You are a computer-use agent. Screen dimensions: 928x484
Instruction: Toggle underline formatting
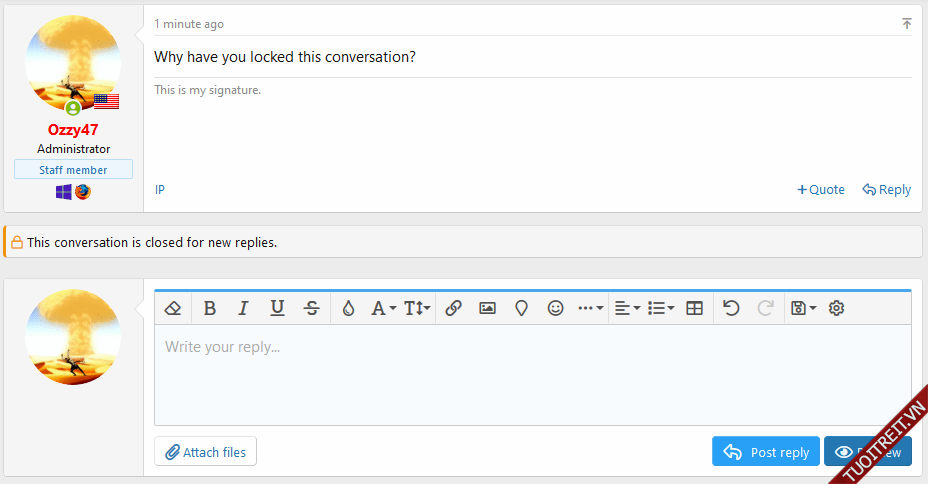[277, 308]
